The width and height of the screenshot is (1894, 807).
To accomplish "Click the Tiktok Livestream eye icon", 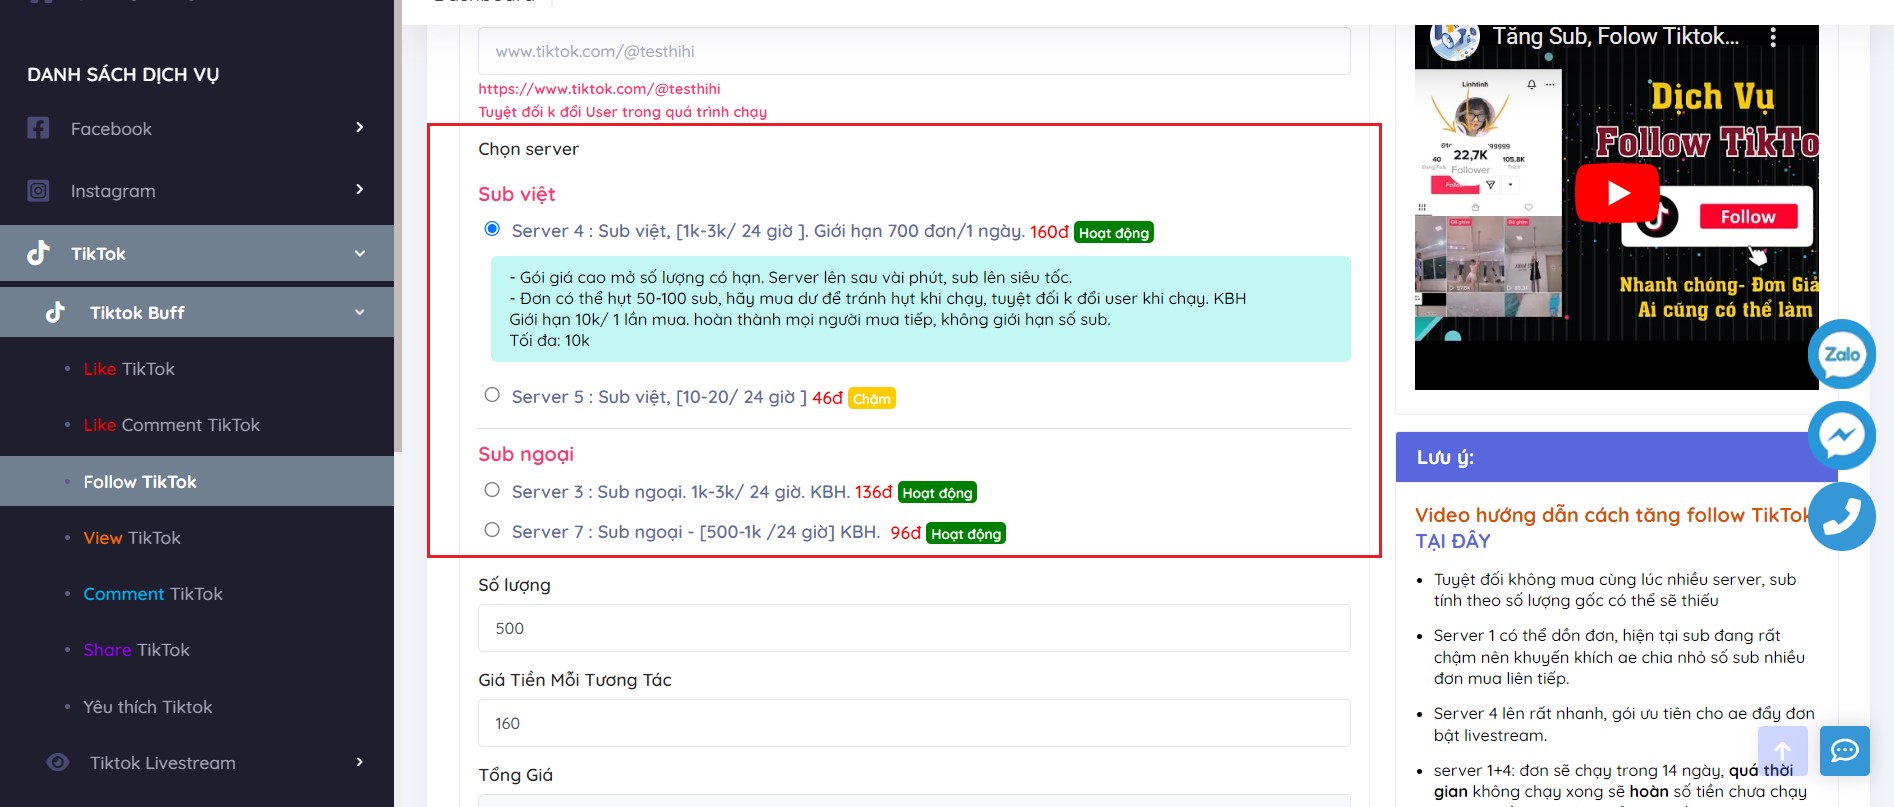I will tap(58, 762).
